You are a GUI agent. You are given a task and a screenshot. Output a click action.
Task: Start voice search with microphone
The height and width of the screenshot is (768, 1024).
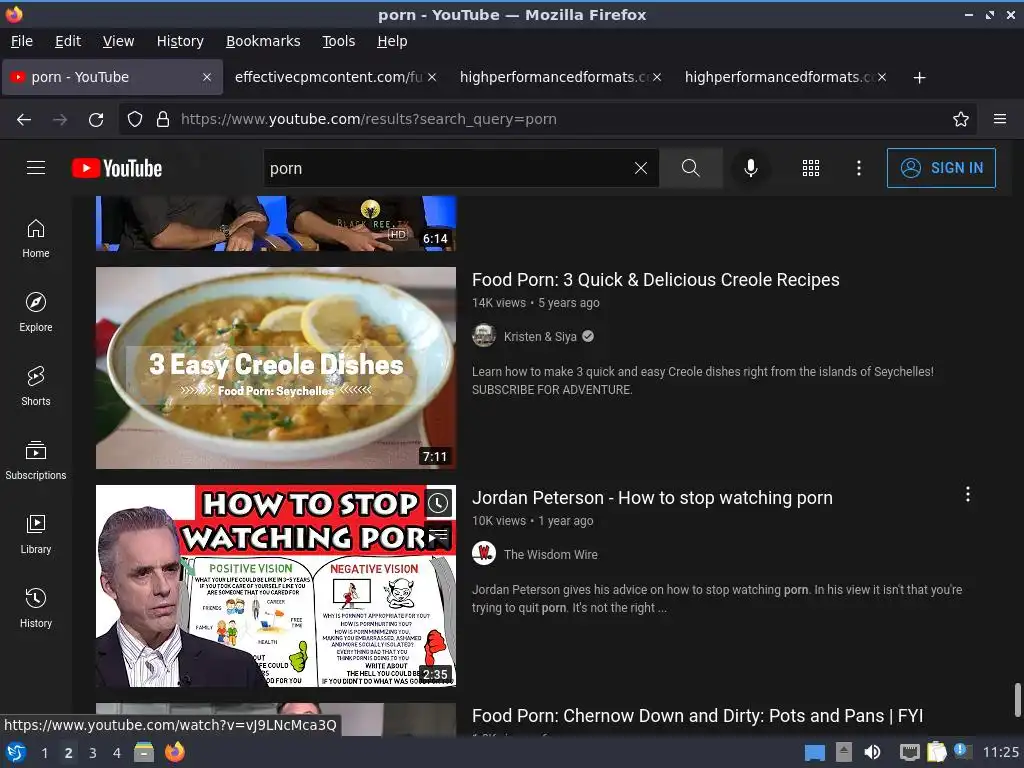[750, 168]
